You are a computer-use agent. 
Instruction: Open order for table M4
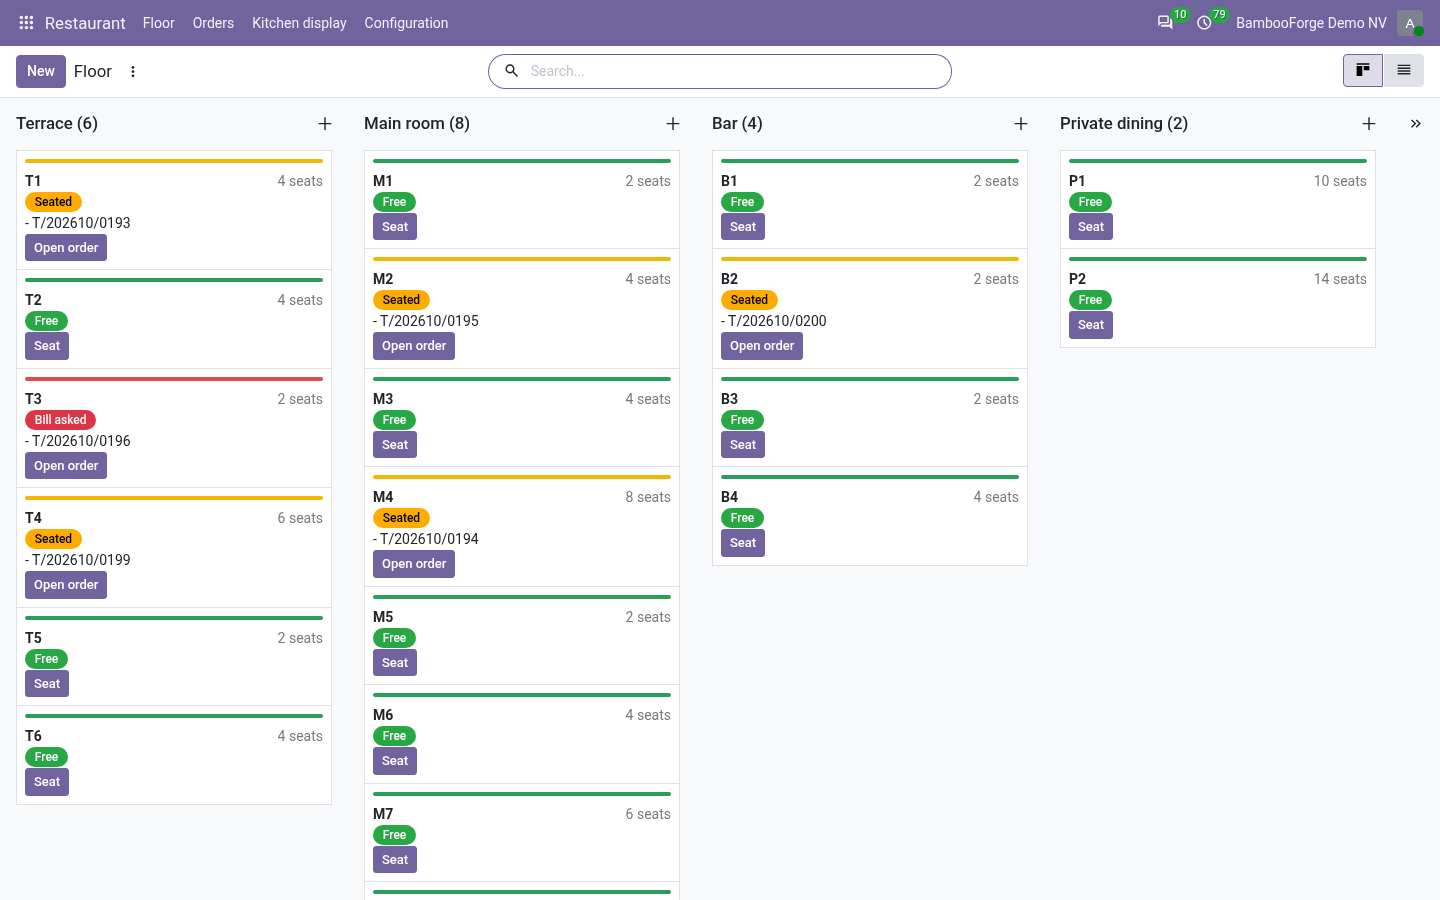coord(414,564)
